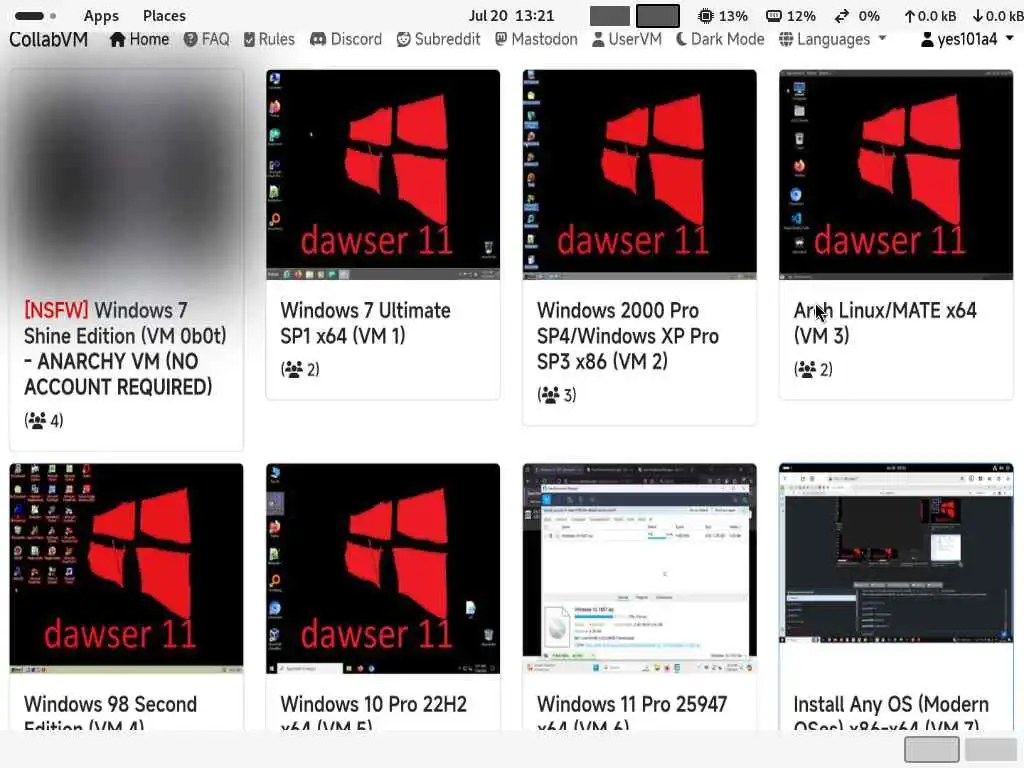Click the "Windows 2000 Pro SP4" title

pos(628,336)
